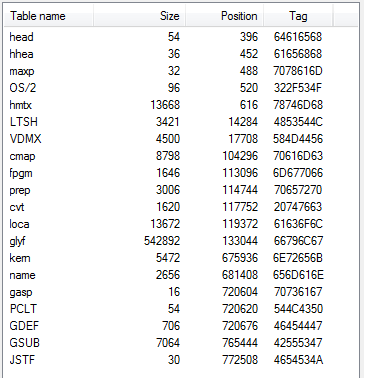Sort by the Table name column header
This screenshot has height=386, width=365.
pos(49,16)
